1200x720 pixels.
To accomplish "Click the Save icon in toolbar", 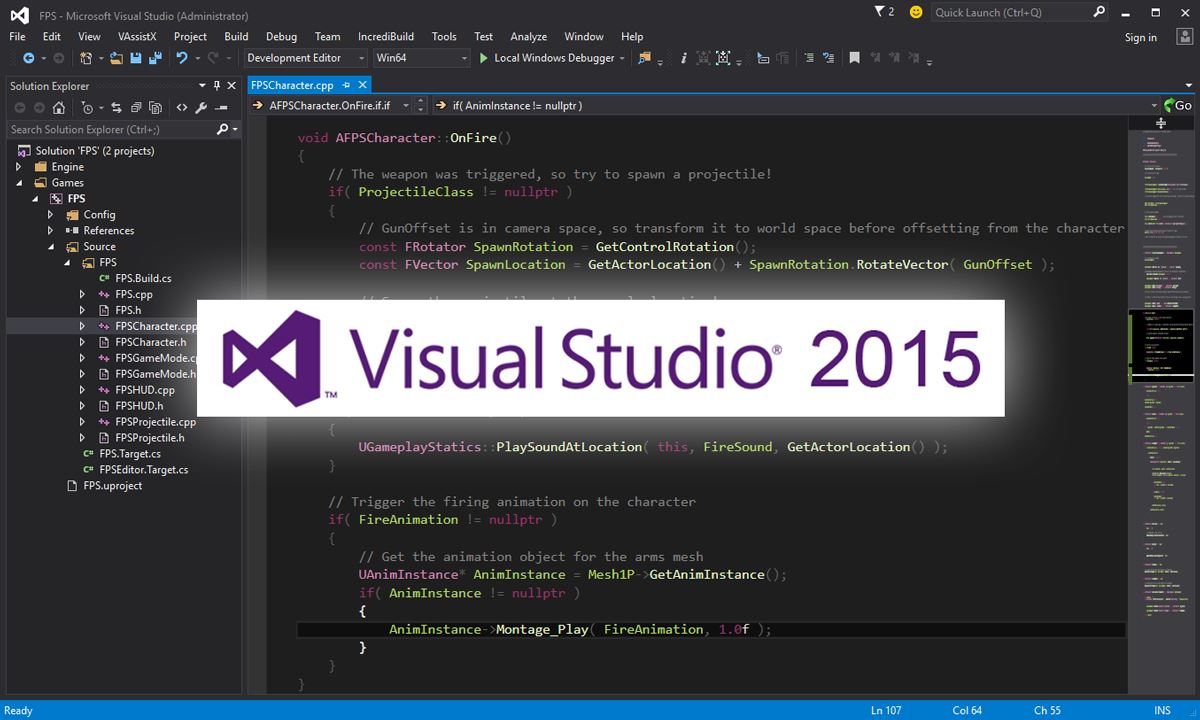I will pos(136,59).
